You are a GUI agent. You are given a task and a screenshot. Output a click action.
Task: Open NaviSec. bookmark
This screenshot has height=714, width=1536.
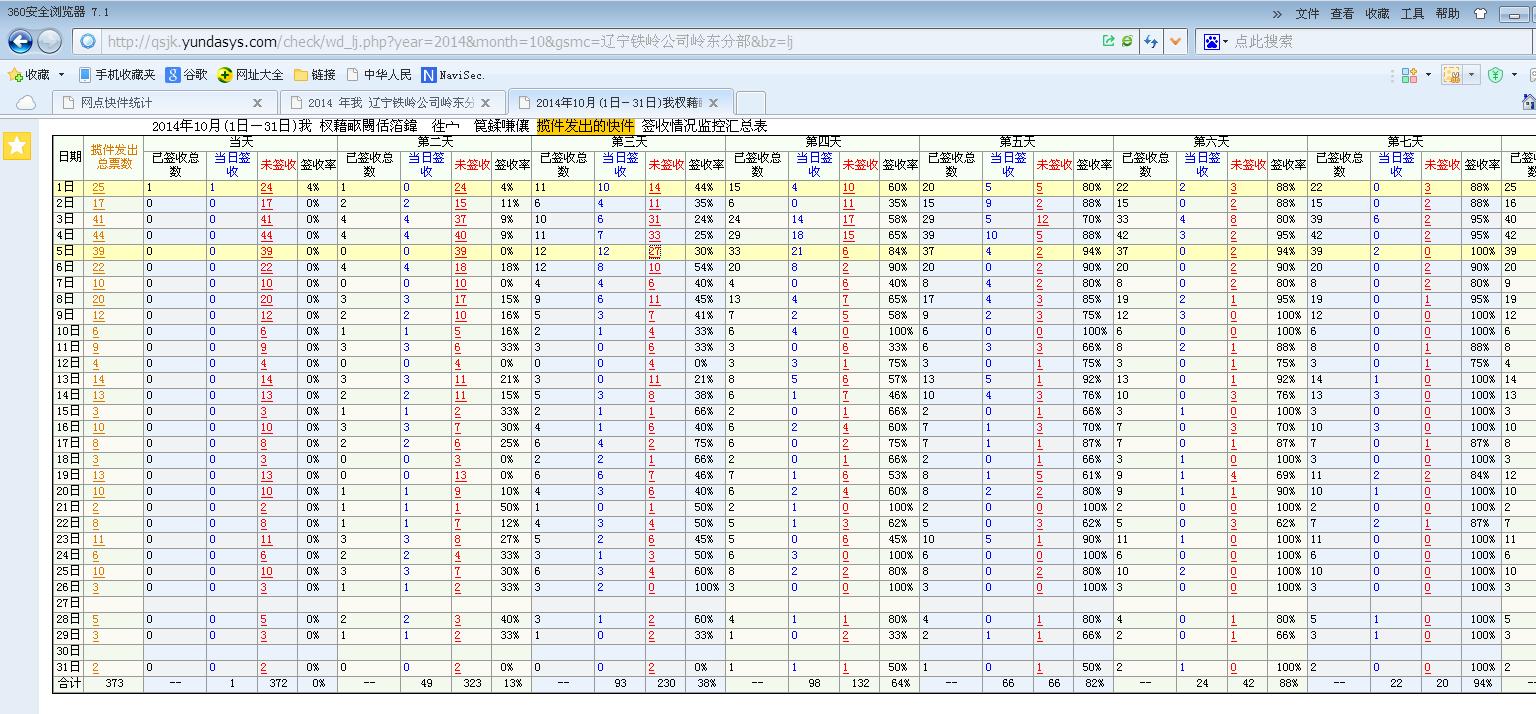[453, 75]
